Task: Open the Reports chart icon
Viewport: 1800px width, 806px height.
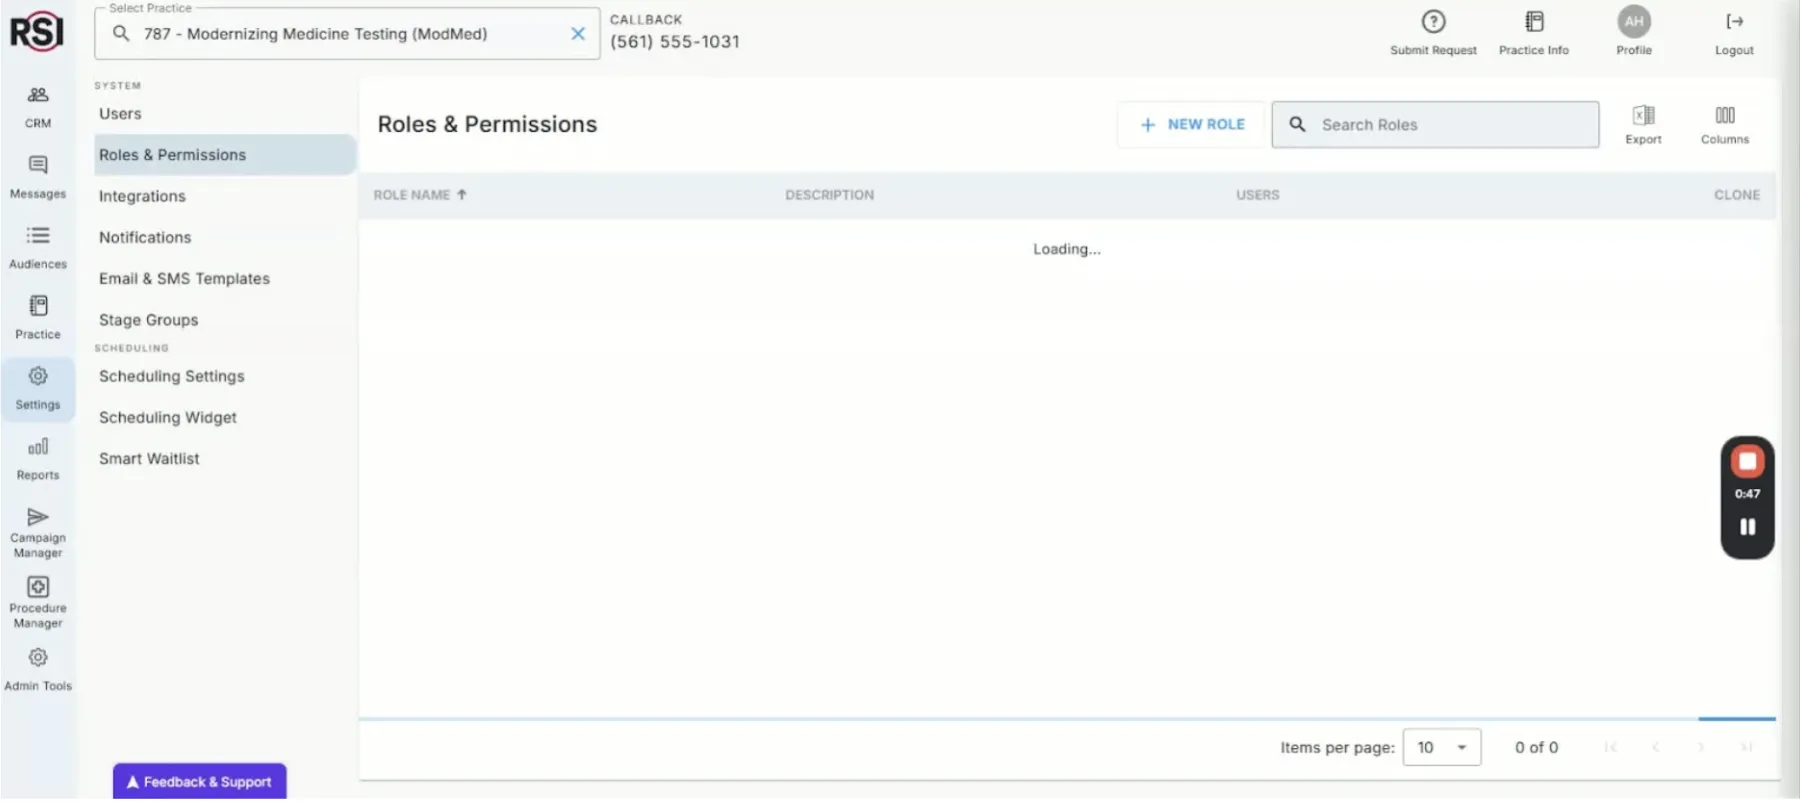Action: (x=38, y=447)
